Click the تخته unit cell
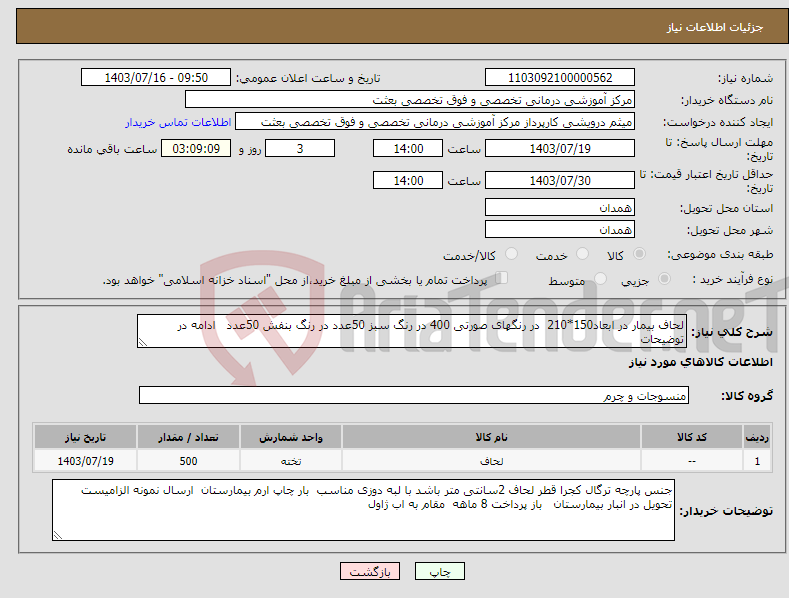 (x=291, y=461)
